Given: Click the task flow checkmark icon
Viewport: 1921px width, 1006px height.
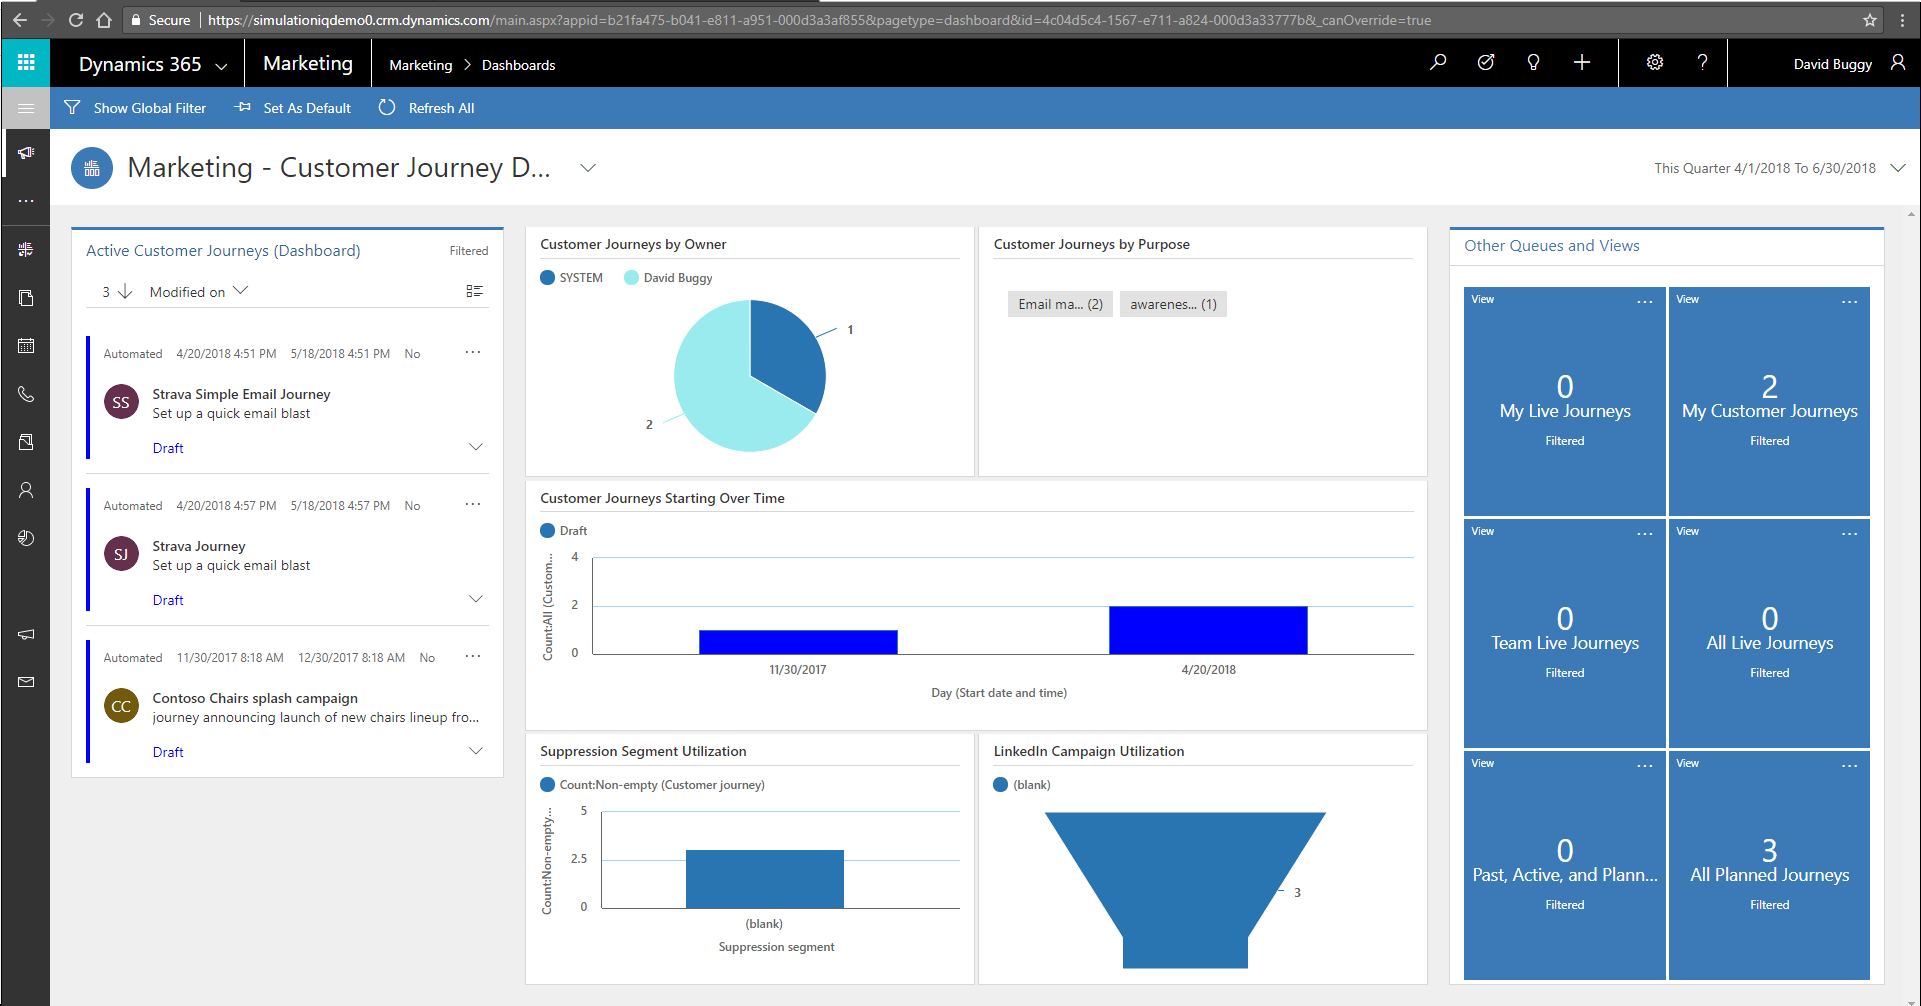Looking at the screenshot, I should [1486, 63].
